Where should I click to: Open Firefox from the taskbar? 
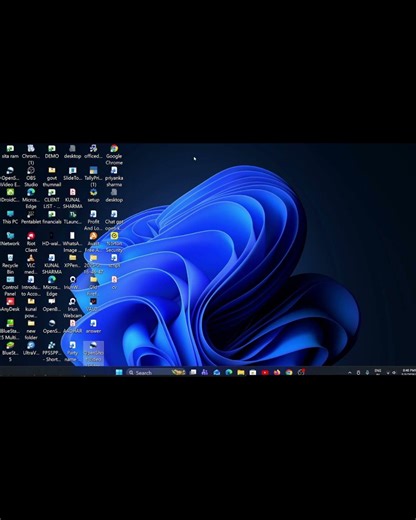coord(277,372)
